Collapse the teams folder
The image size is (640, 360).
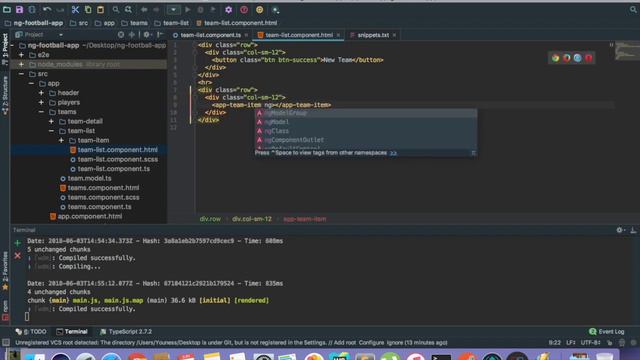[x=41, y=111]
